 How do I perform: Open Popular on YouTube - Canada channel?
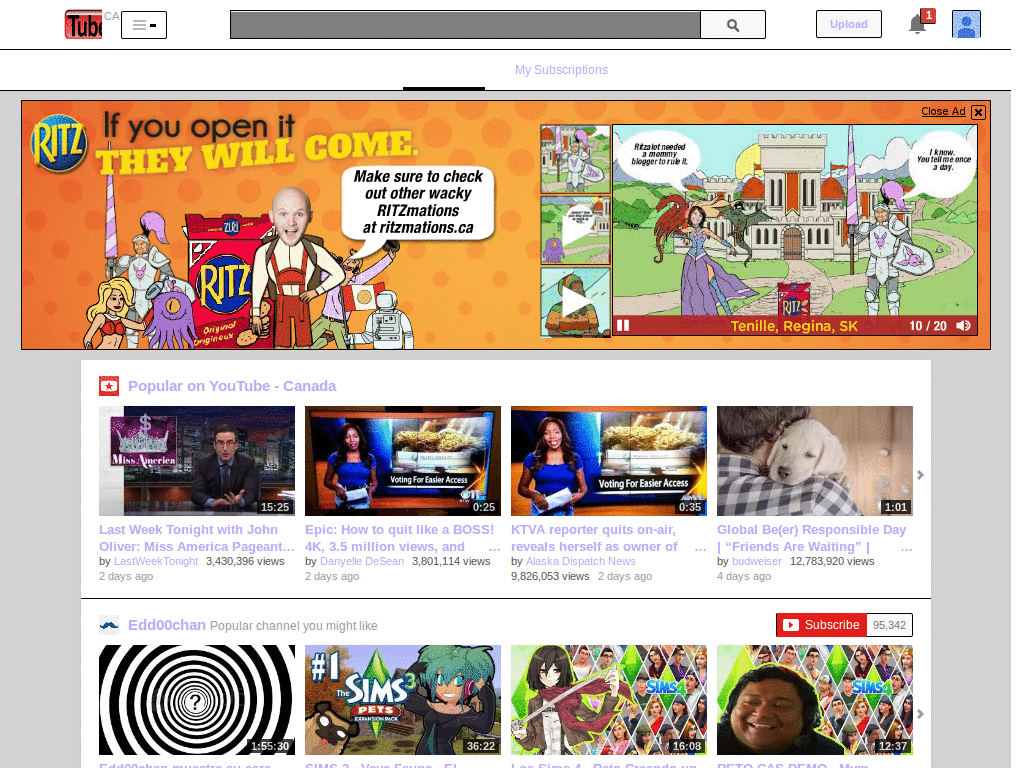232,386
